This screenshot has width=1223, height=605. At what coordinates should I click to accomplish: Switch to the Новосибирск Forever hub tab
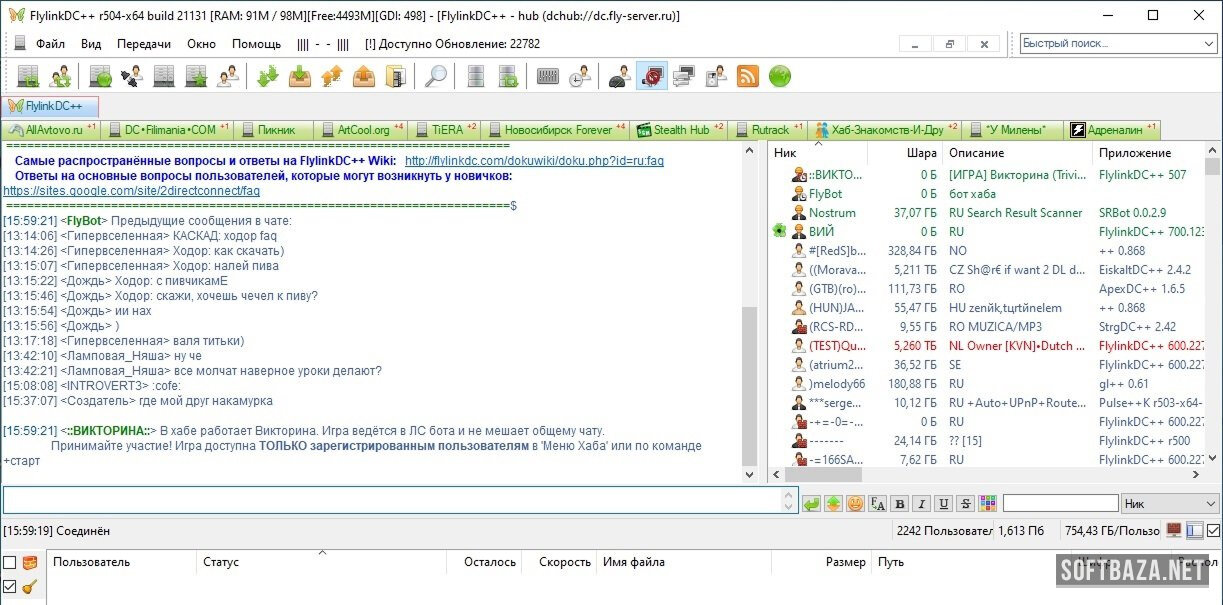click(x=555, y=130)
